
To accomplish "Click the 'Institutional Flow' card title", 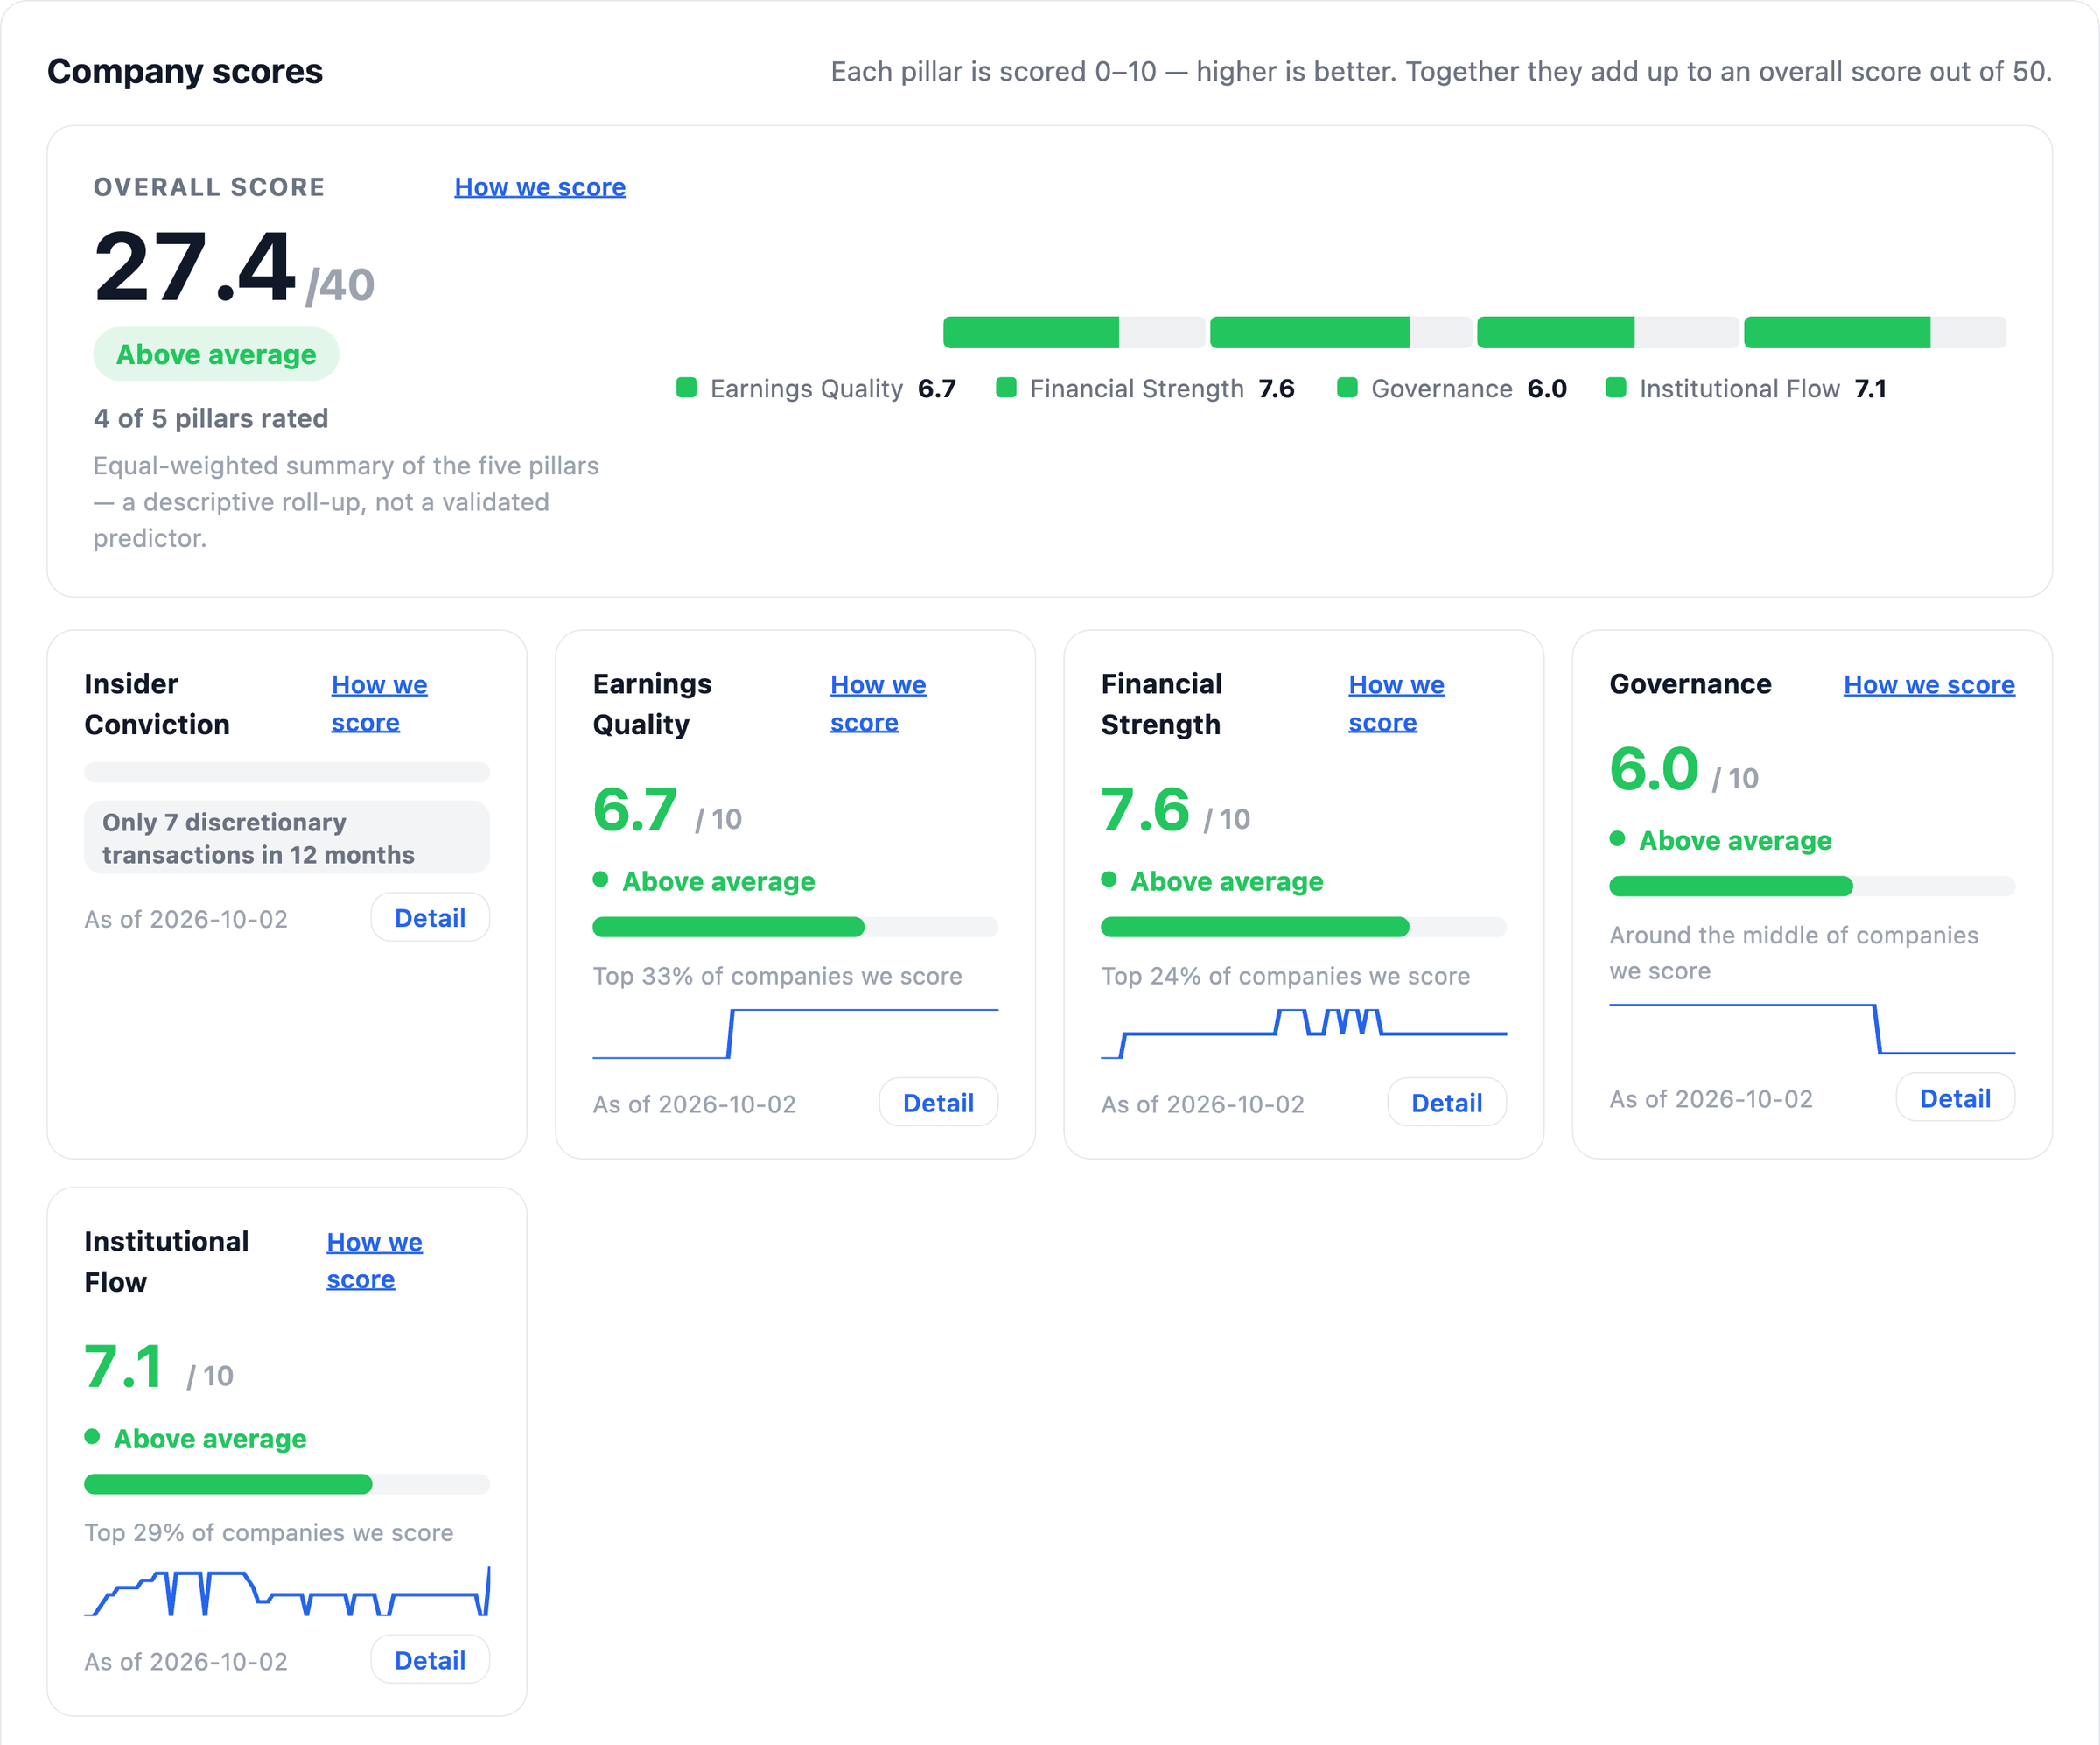I will 166,1261.
